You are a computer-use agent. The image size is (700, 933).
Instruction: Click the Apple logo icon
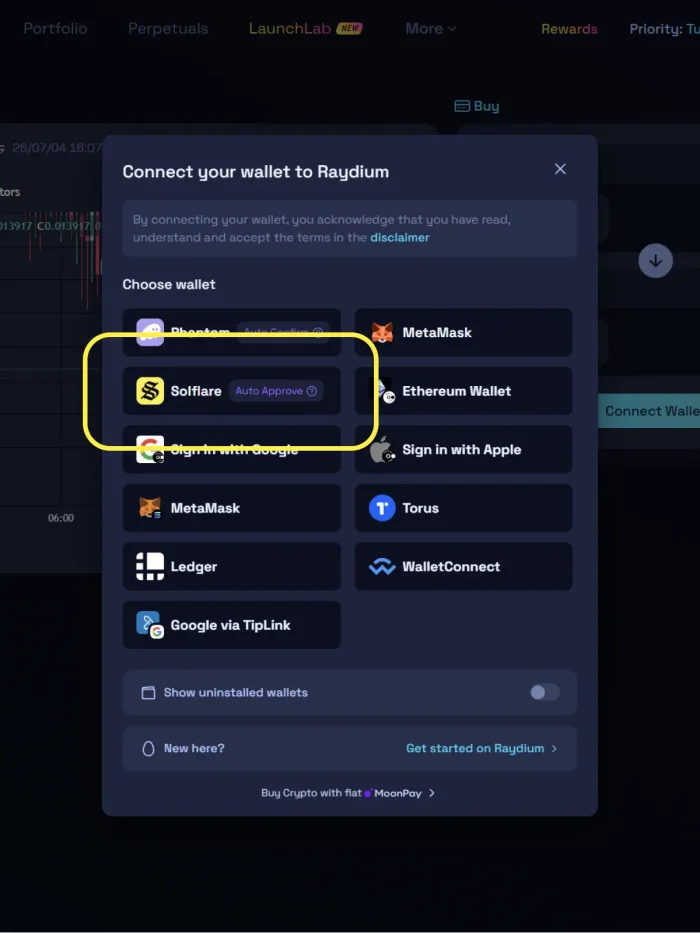point(382,449)
